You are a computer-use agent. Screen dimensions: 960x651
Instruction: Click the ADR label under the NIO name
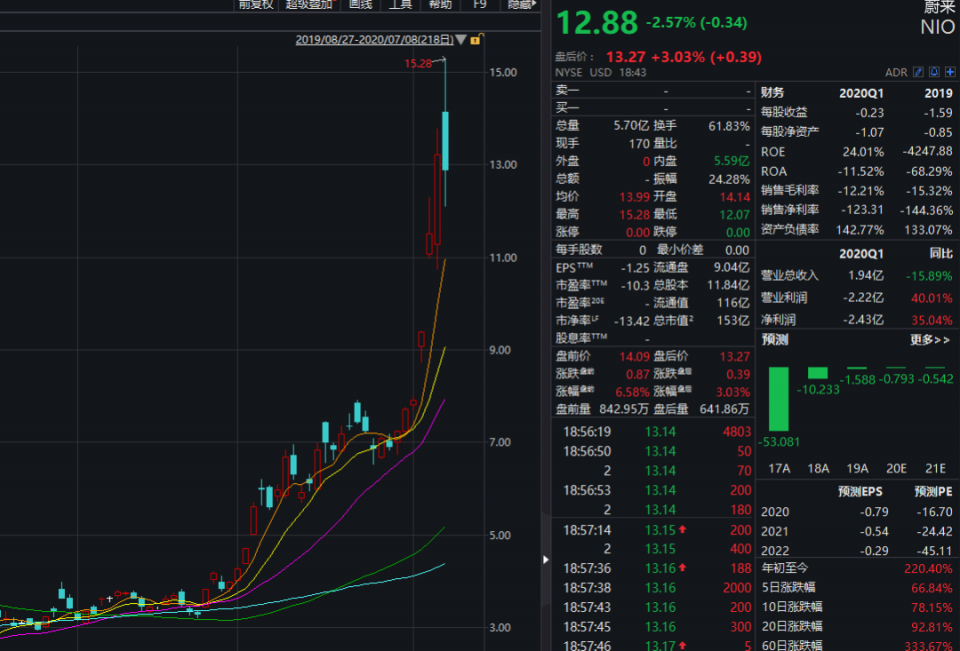tap(896, 72)
